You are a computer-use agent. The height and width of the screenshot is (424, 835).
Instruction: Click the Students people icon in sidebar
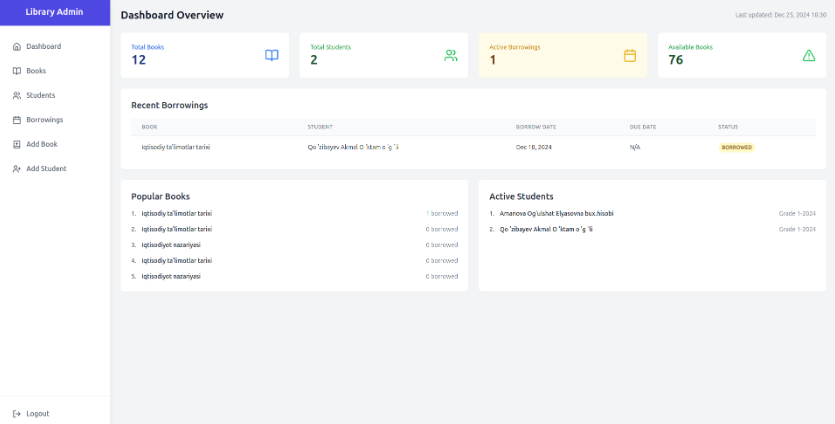16,96
